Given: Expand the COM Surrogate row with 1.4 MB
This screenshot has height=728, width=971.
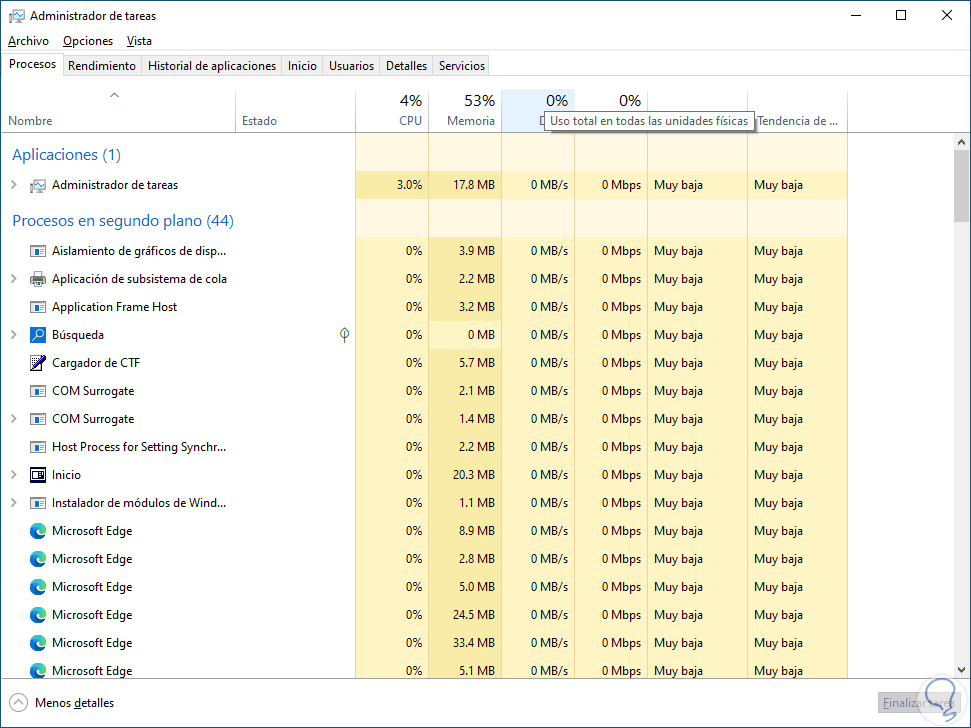Looking at the screenshot, I should point(14,418).
